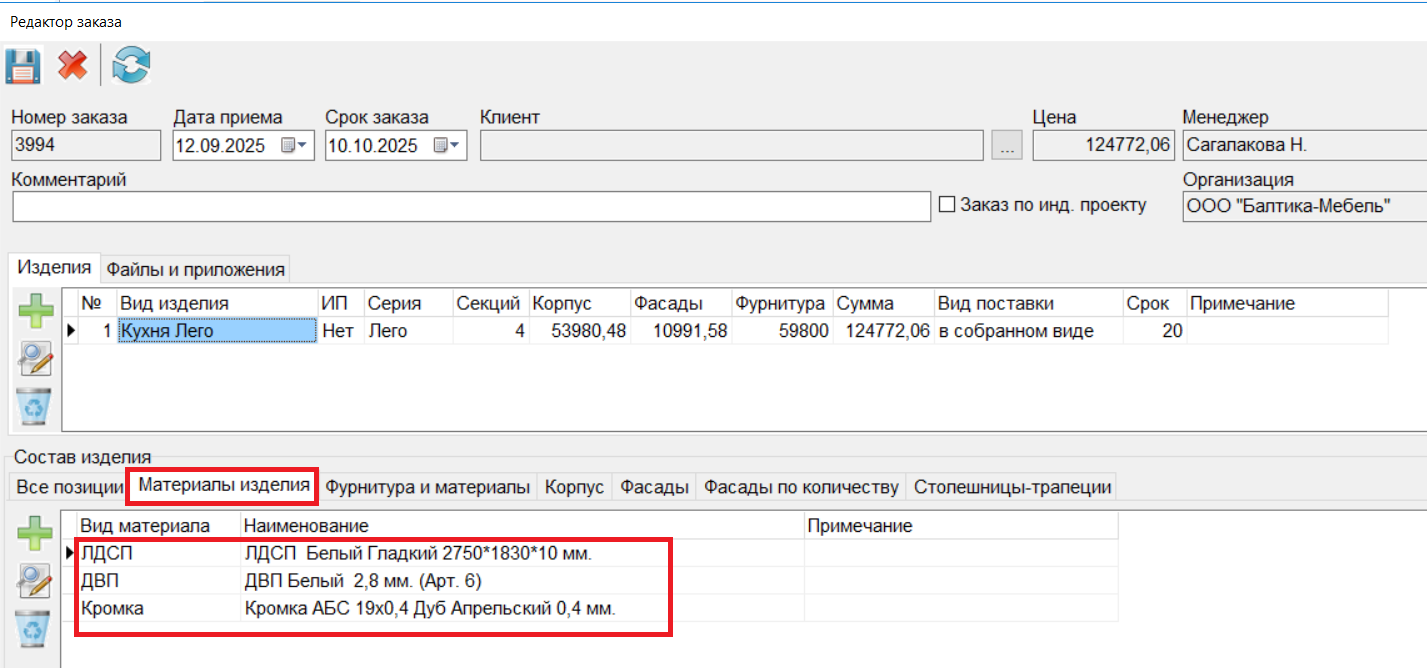This screenshot has height=668, width=1427.
Task: Delete product using recycle bin icon
Action: 36,406
